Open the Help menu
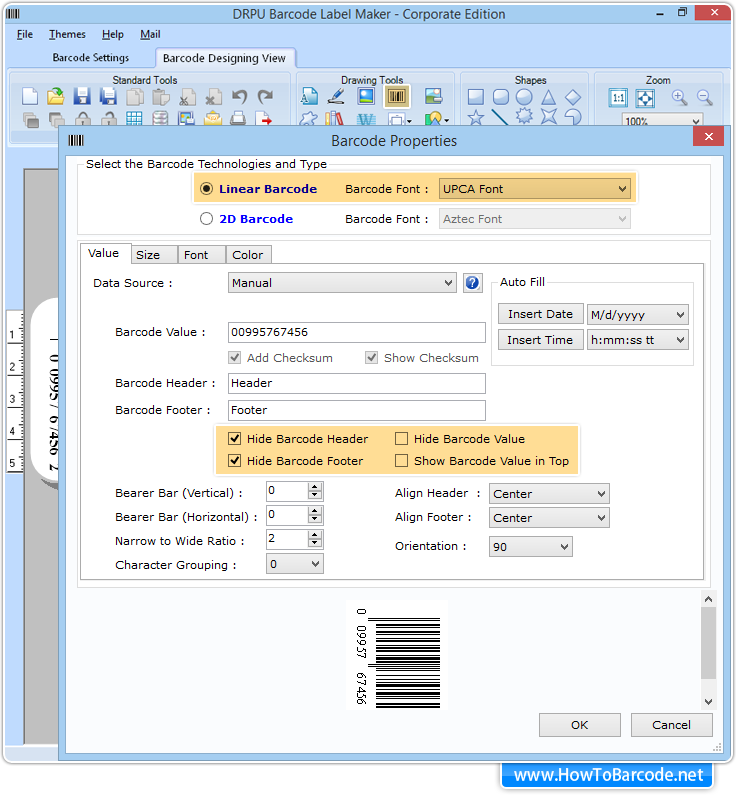This screenshot has height=795, width=736. tap(113, 34)
